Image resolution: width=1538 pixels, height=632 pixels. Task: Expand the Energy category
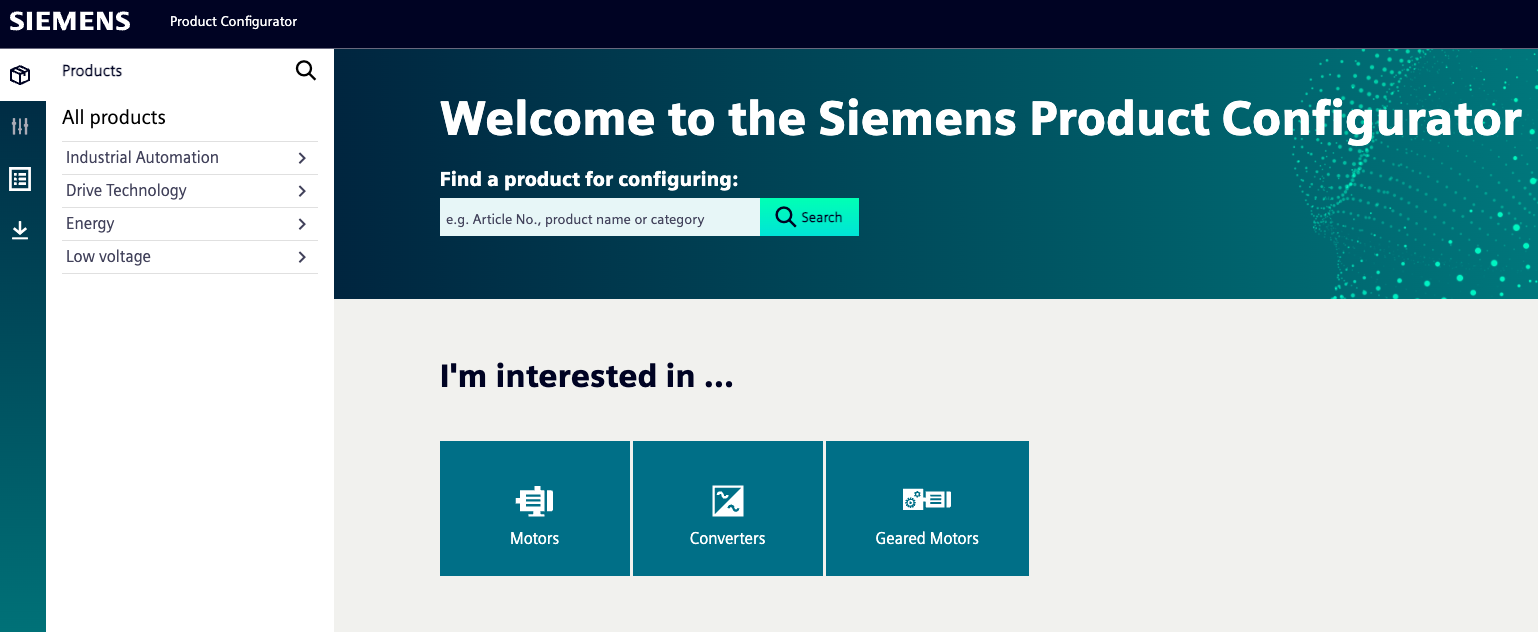click(189, 223)
